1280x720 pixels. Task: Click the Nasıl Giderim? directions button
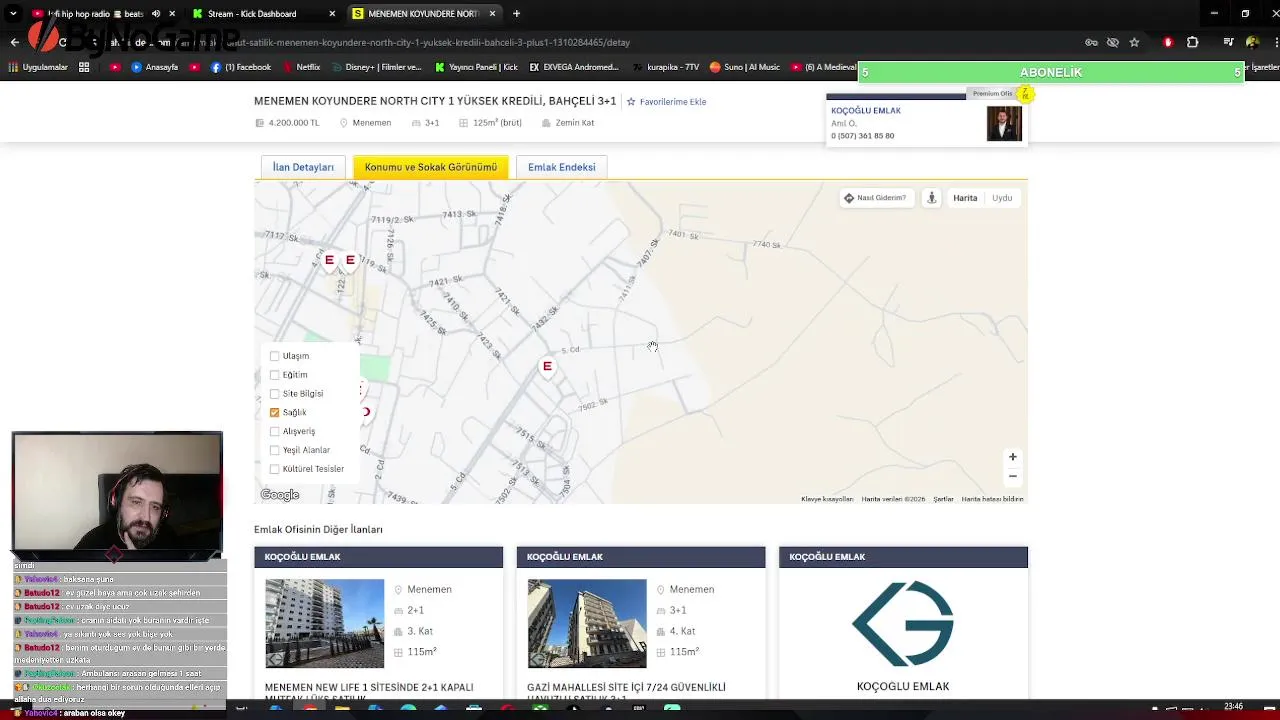coord(875,198)
